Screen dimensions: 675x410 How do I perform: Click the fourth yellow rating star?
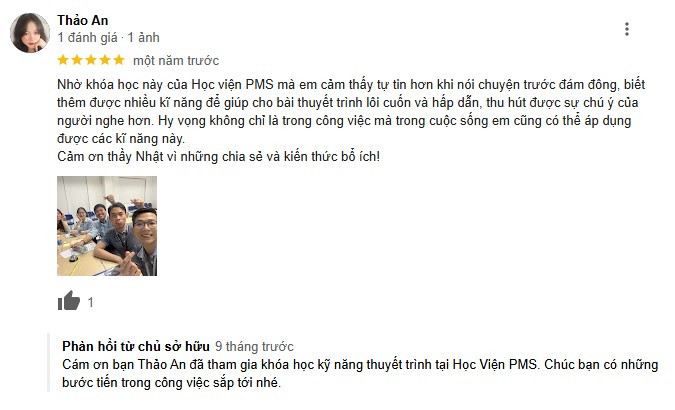pyautogui.click(x=105, y=60)
